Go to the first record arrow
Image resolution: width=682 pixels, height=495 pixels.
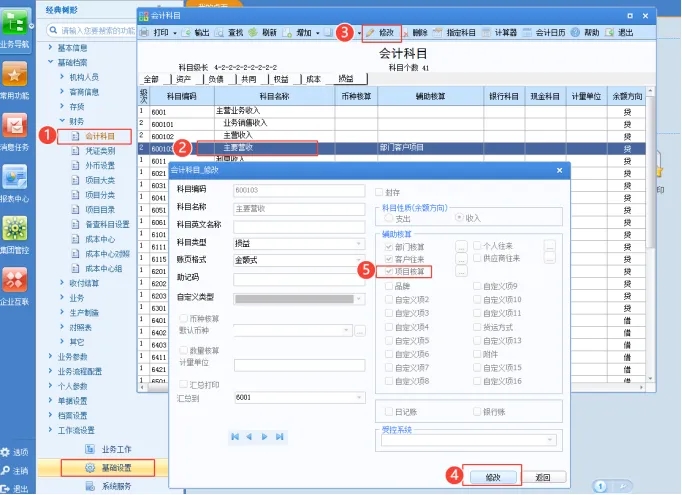click(x=235, y=437)
